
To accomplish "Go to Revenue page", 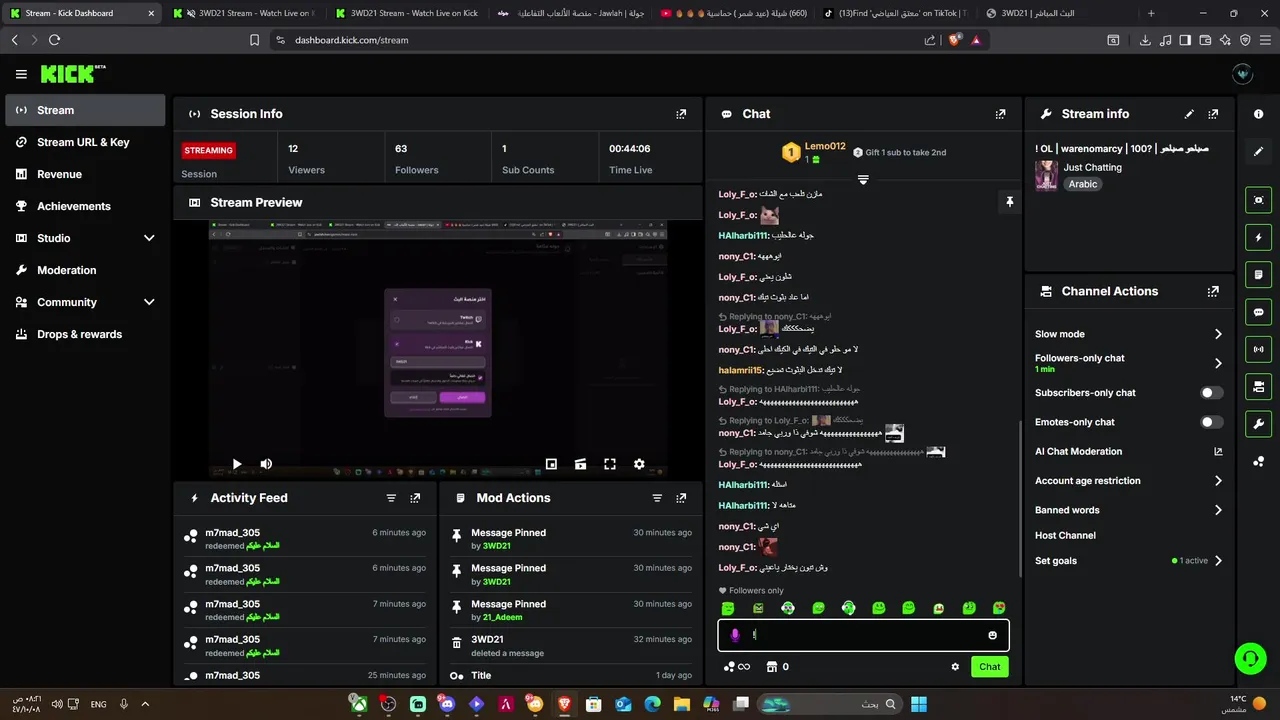I will coord(85,174).
